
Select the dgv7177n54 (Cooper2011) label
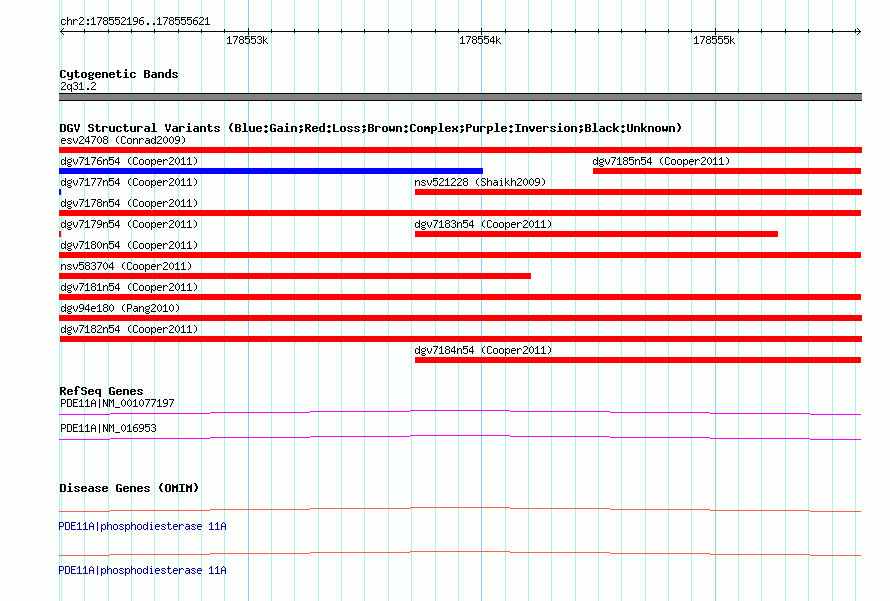129,182
